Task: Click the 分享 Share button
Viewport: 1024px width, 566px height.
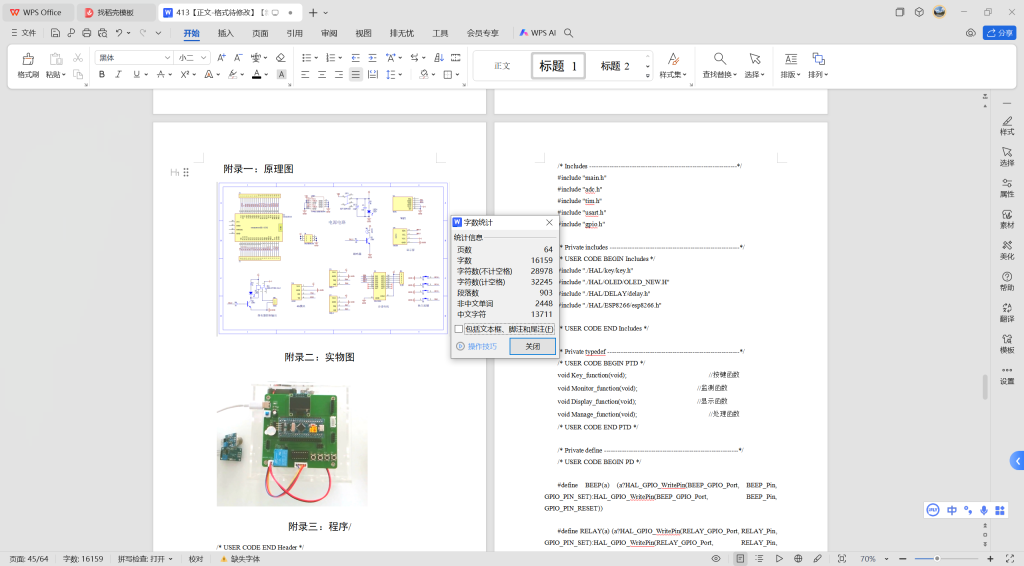Action: pyautogui.click(x=999, y=33)
